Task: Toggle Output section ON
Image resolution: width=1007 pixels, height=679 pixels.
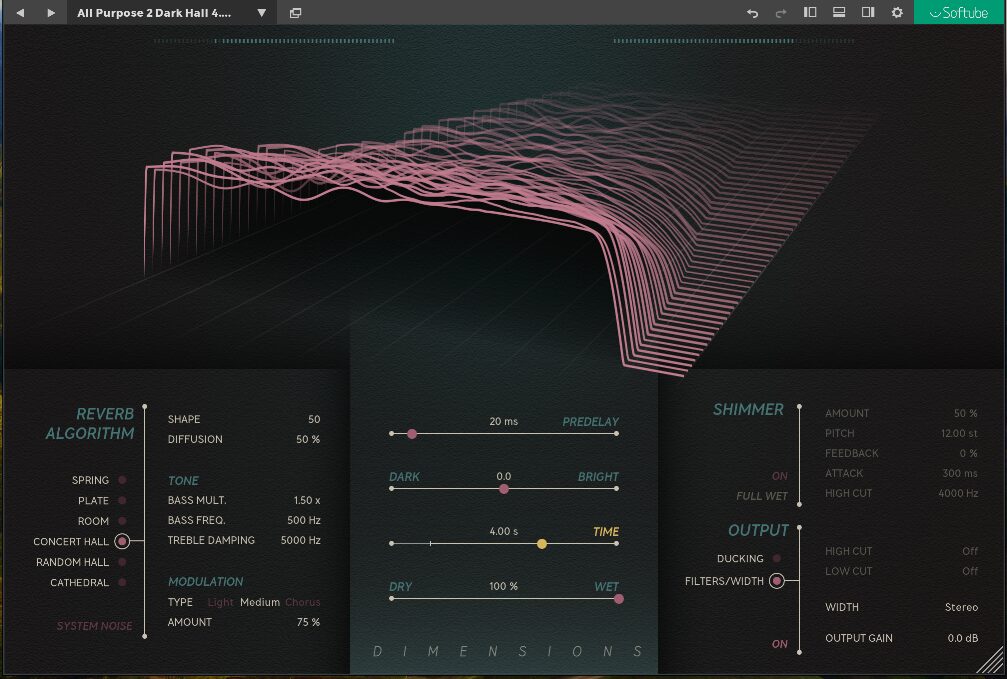Action: pos(780,644)
